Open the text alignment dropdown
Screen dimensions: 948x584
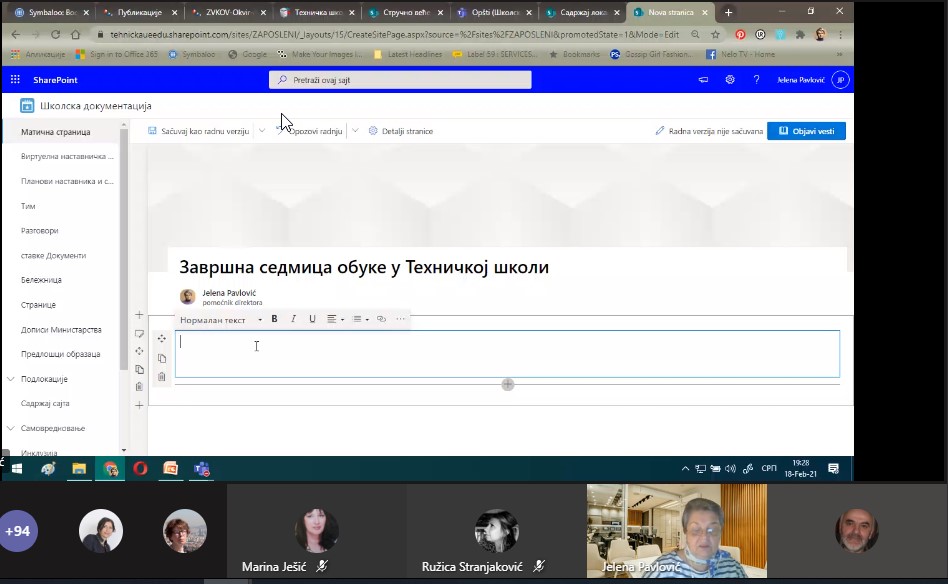pos(335,319)
